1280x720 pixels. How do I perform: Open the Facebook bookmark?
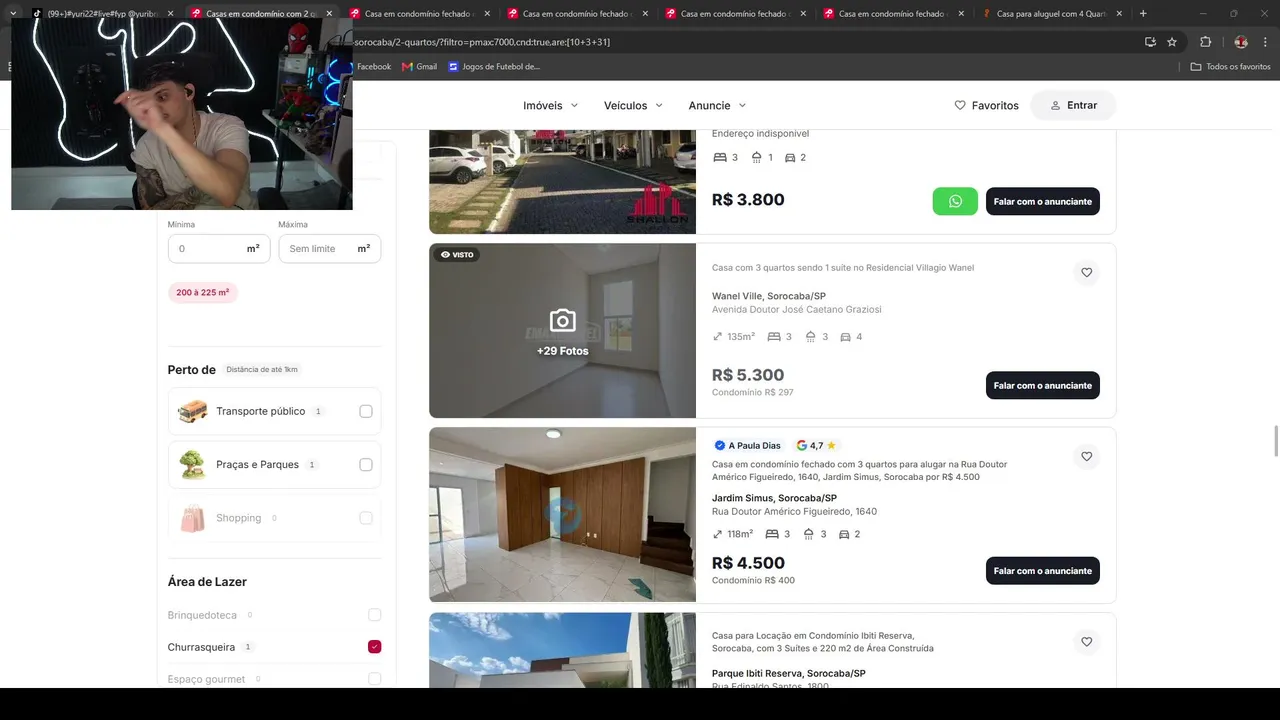373,67
